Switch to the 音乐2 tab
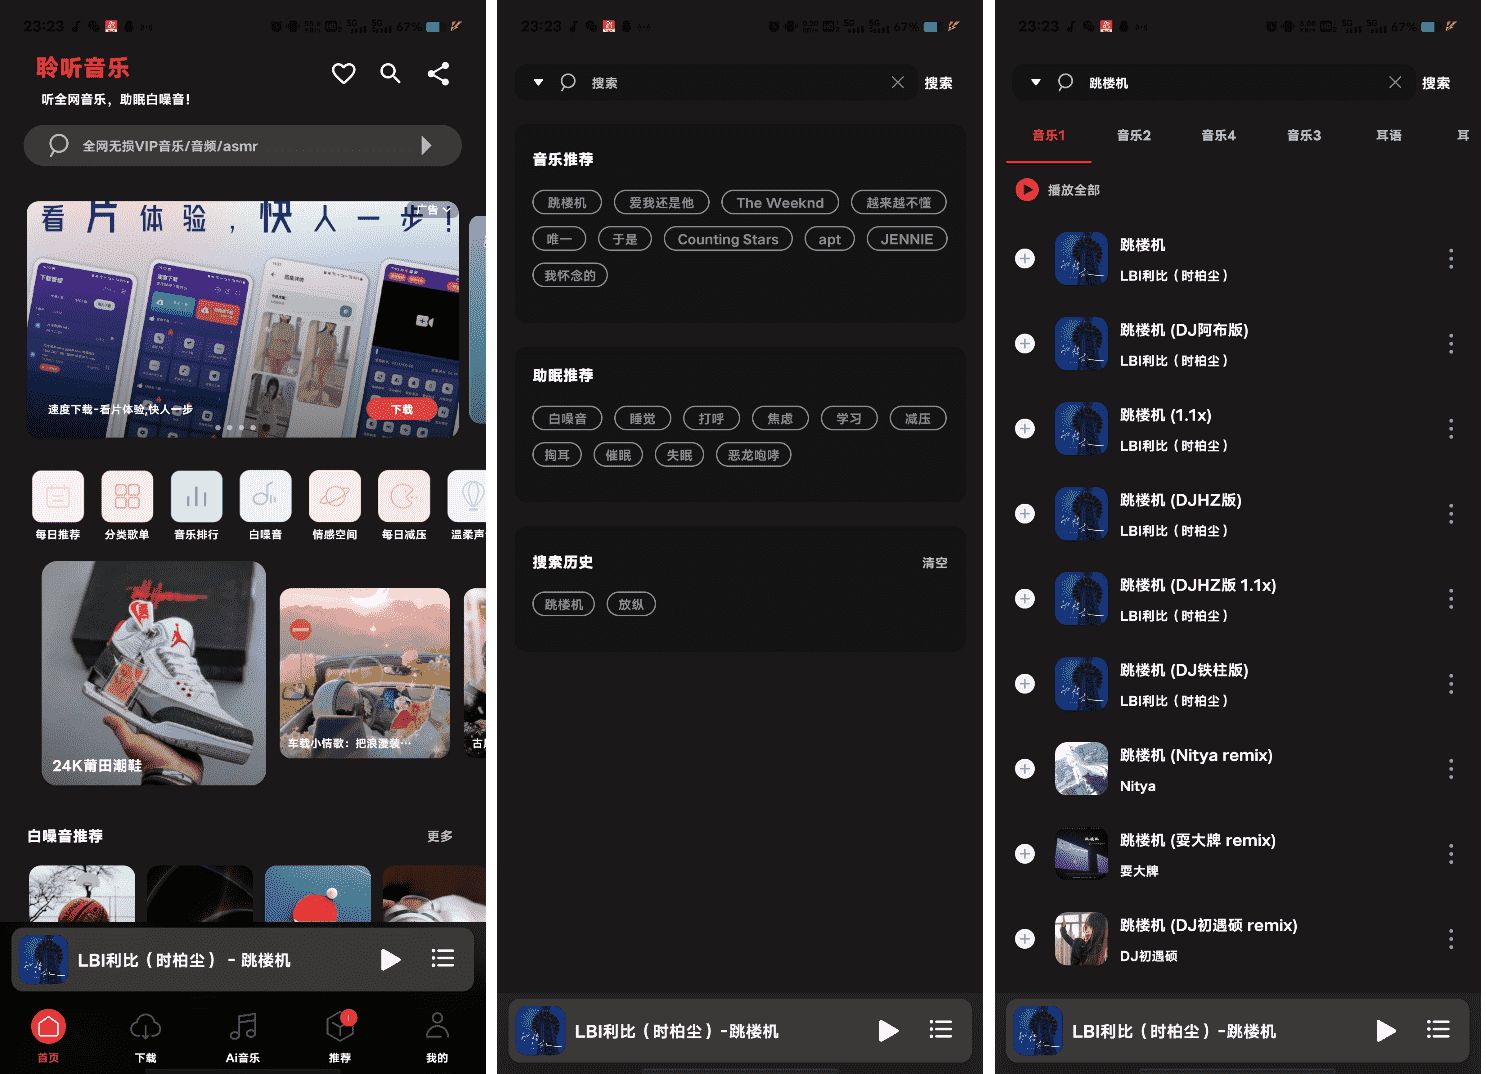 click(1133, 136)
